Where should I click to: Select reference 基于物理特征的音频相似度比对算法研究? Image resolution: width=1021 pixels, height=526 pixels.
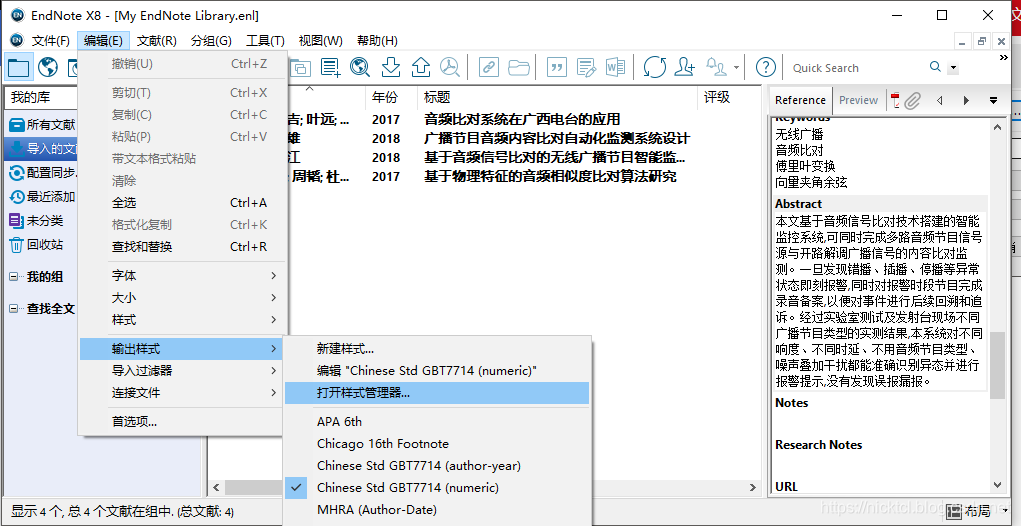550,176
